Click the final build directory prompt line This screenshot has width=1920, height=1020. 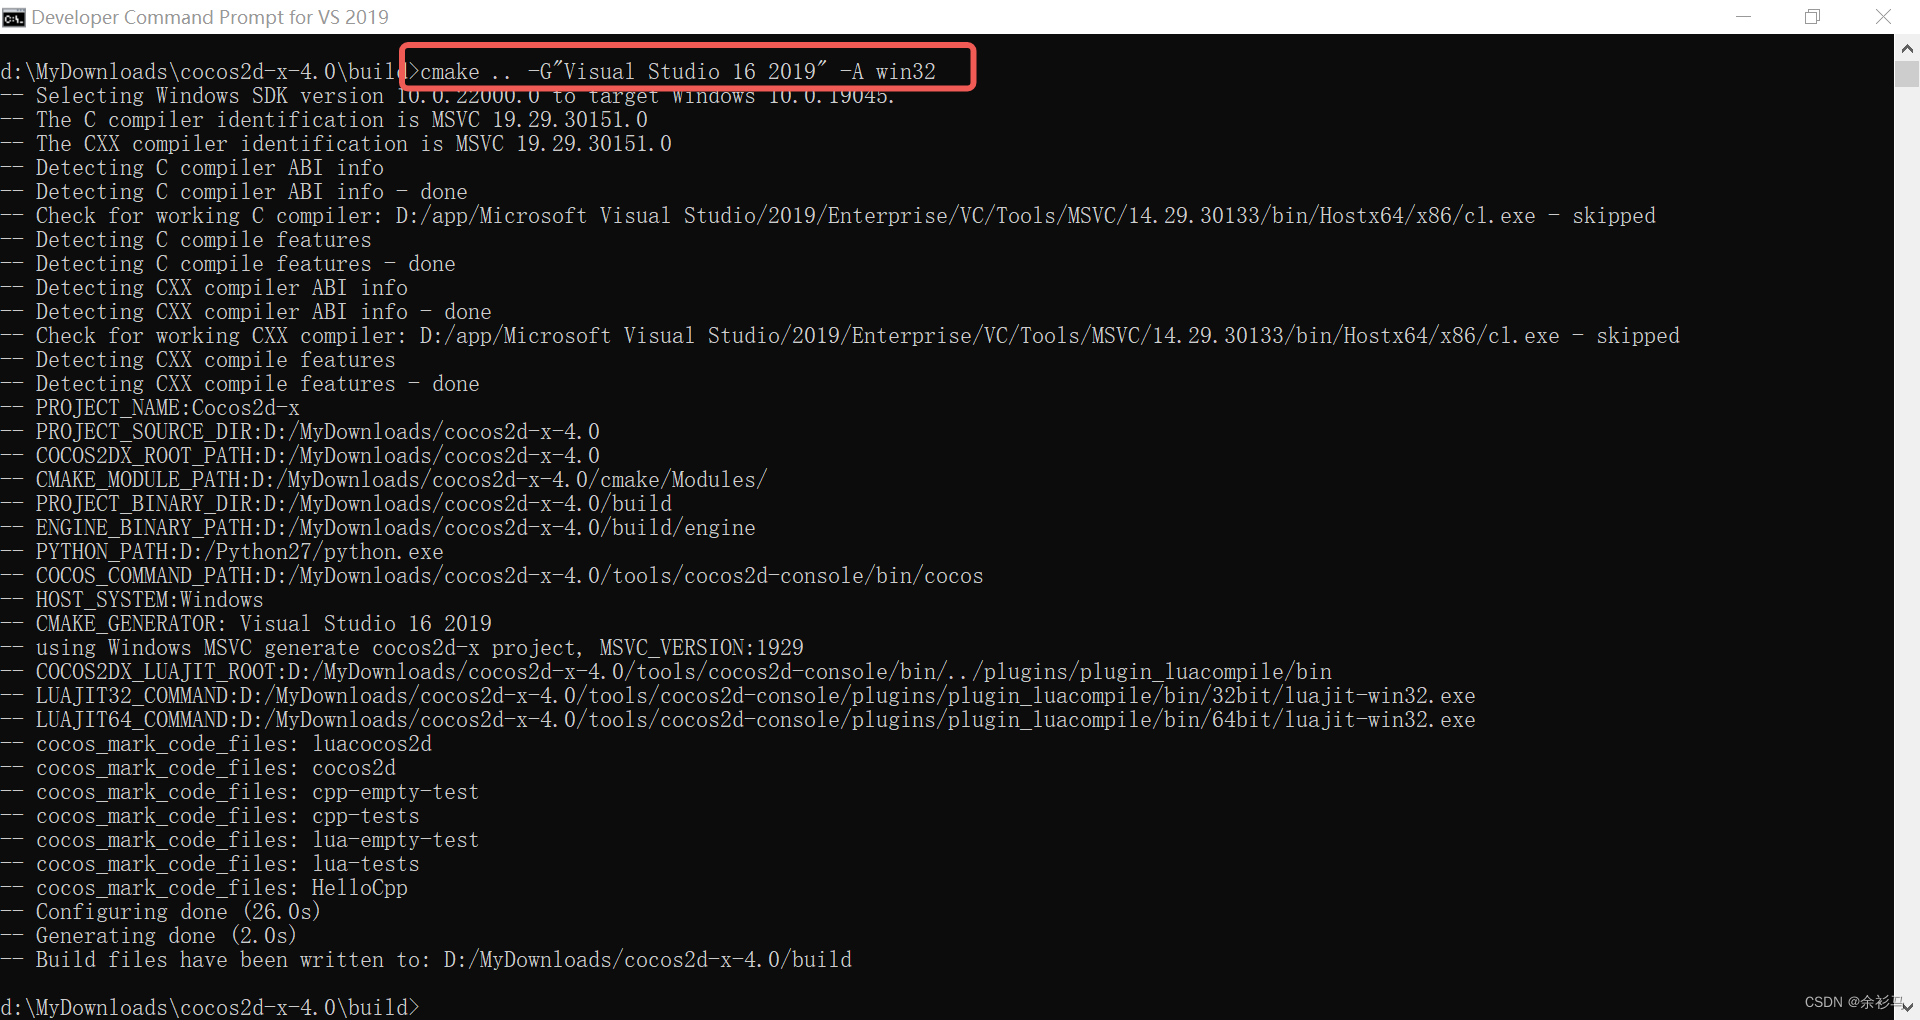coord(210,1007)
